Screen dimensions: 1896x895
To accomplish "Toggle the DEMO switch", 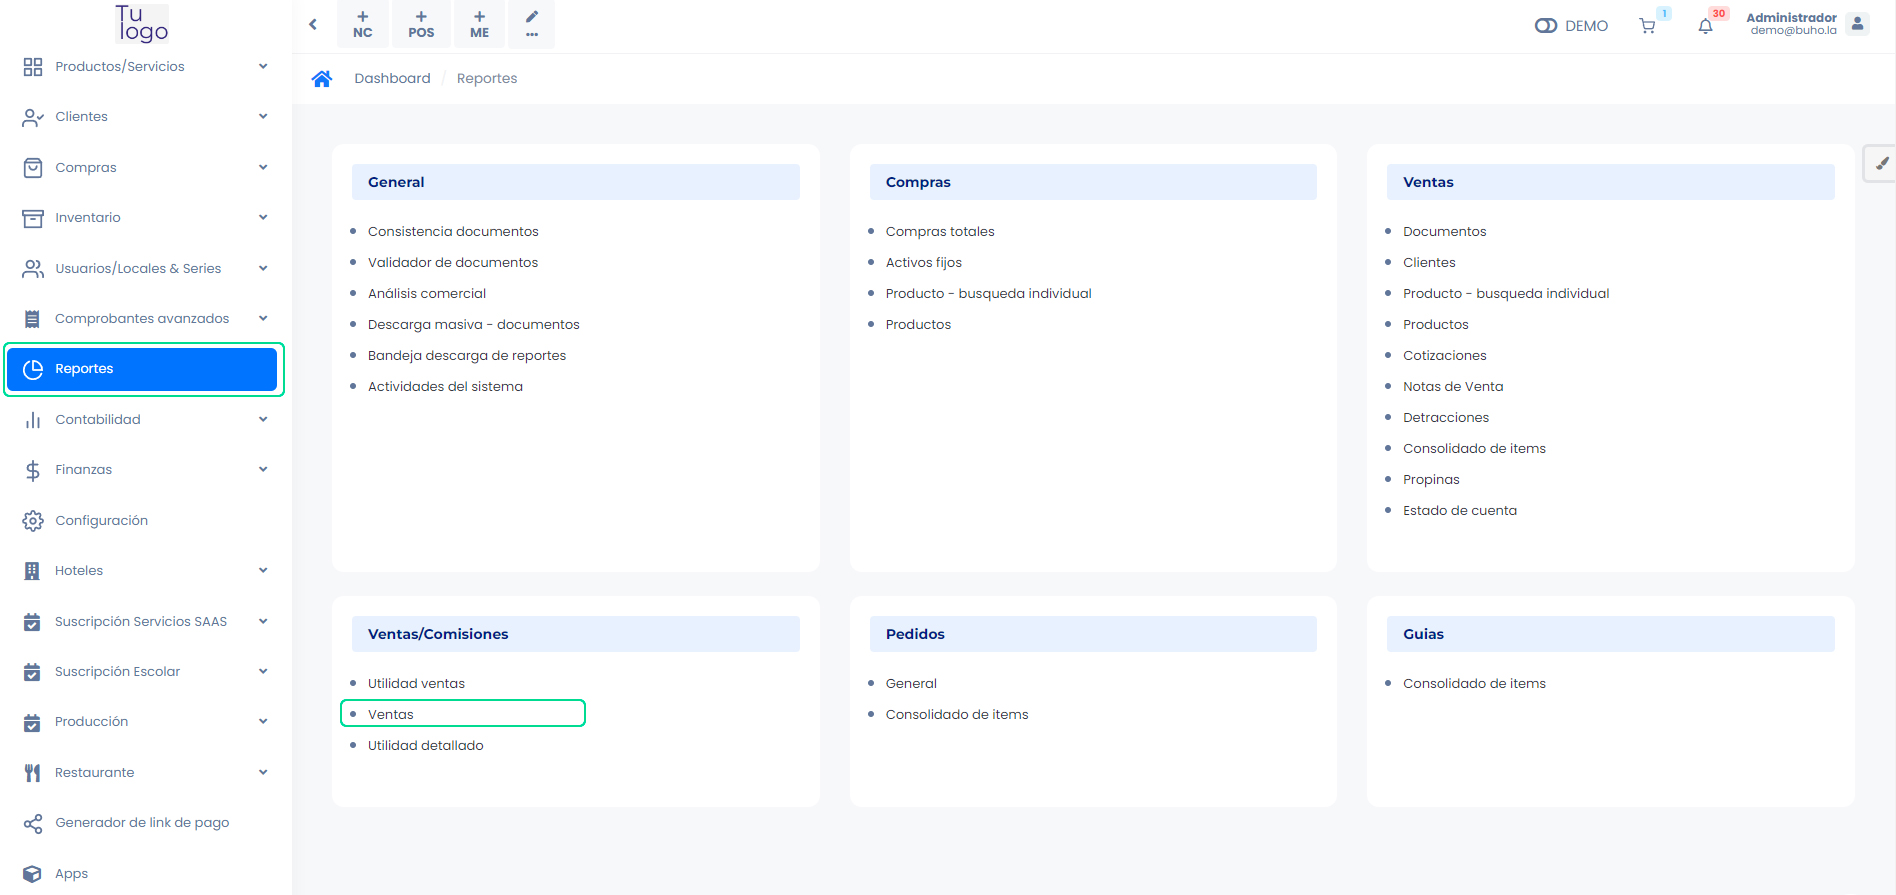I will pyautogui.click(x=1546, y=26).
